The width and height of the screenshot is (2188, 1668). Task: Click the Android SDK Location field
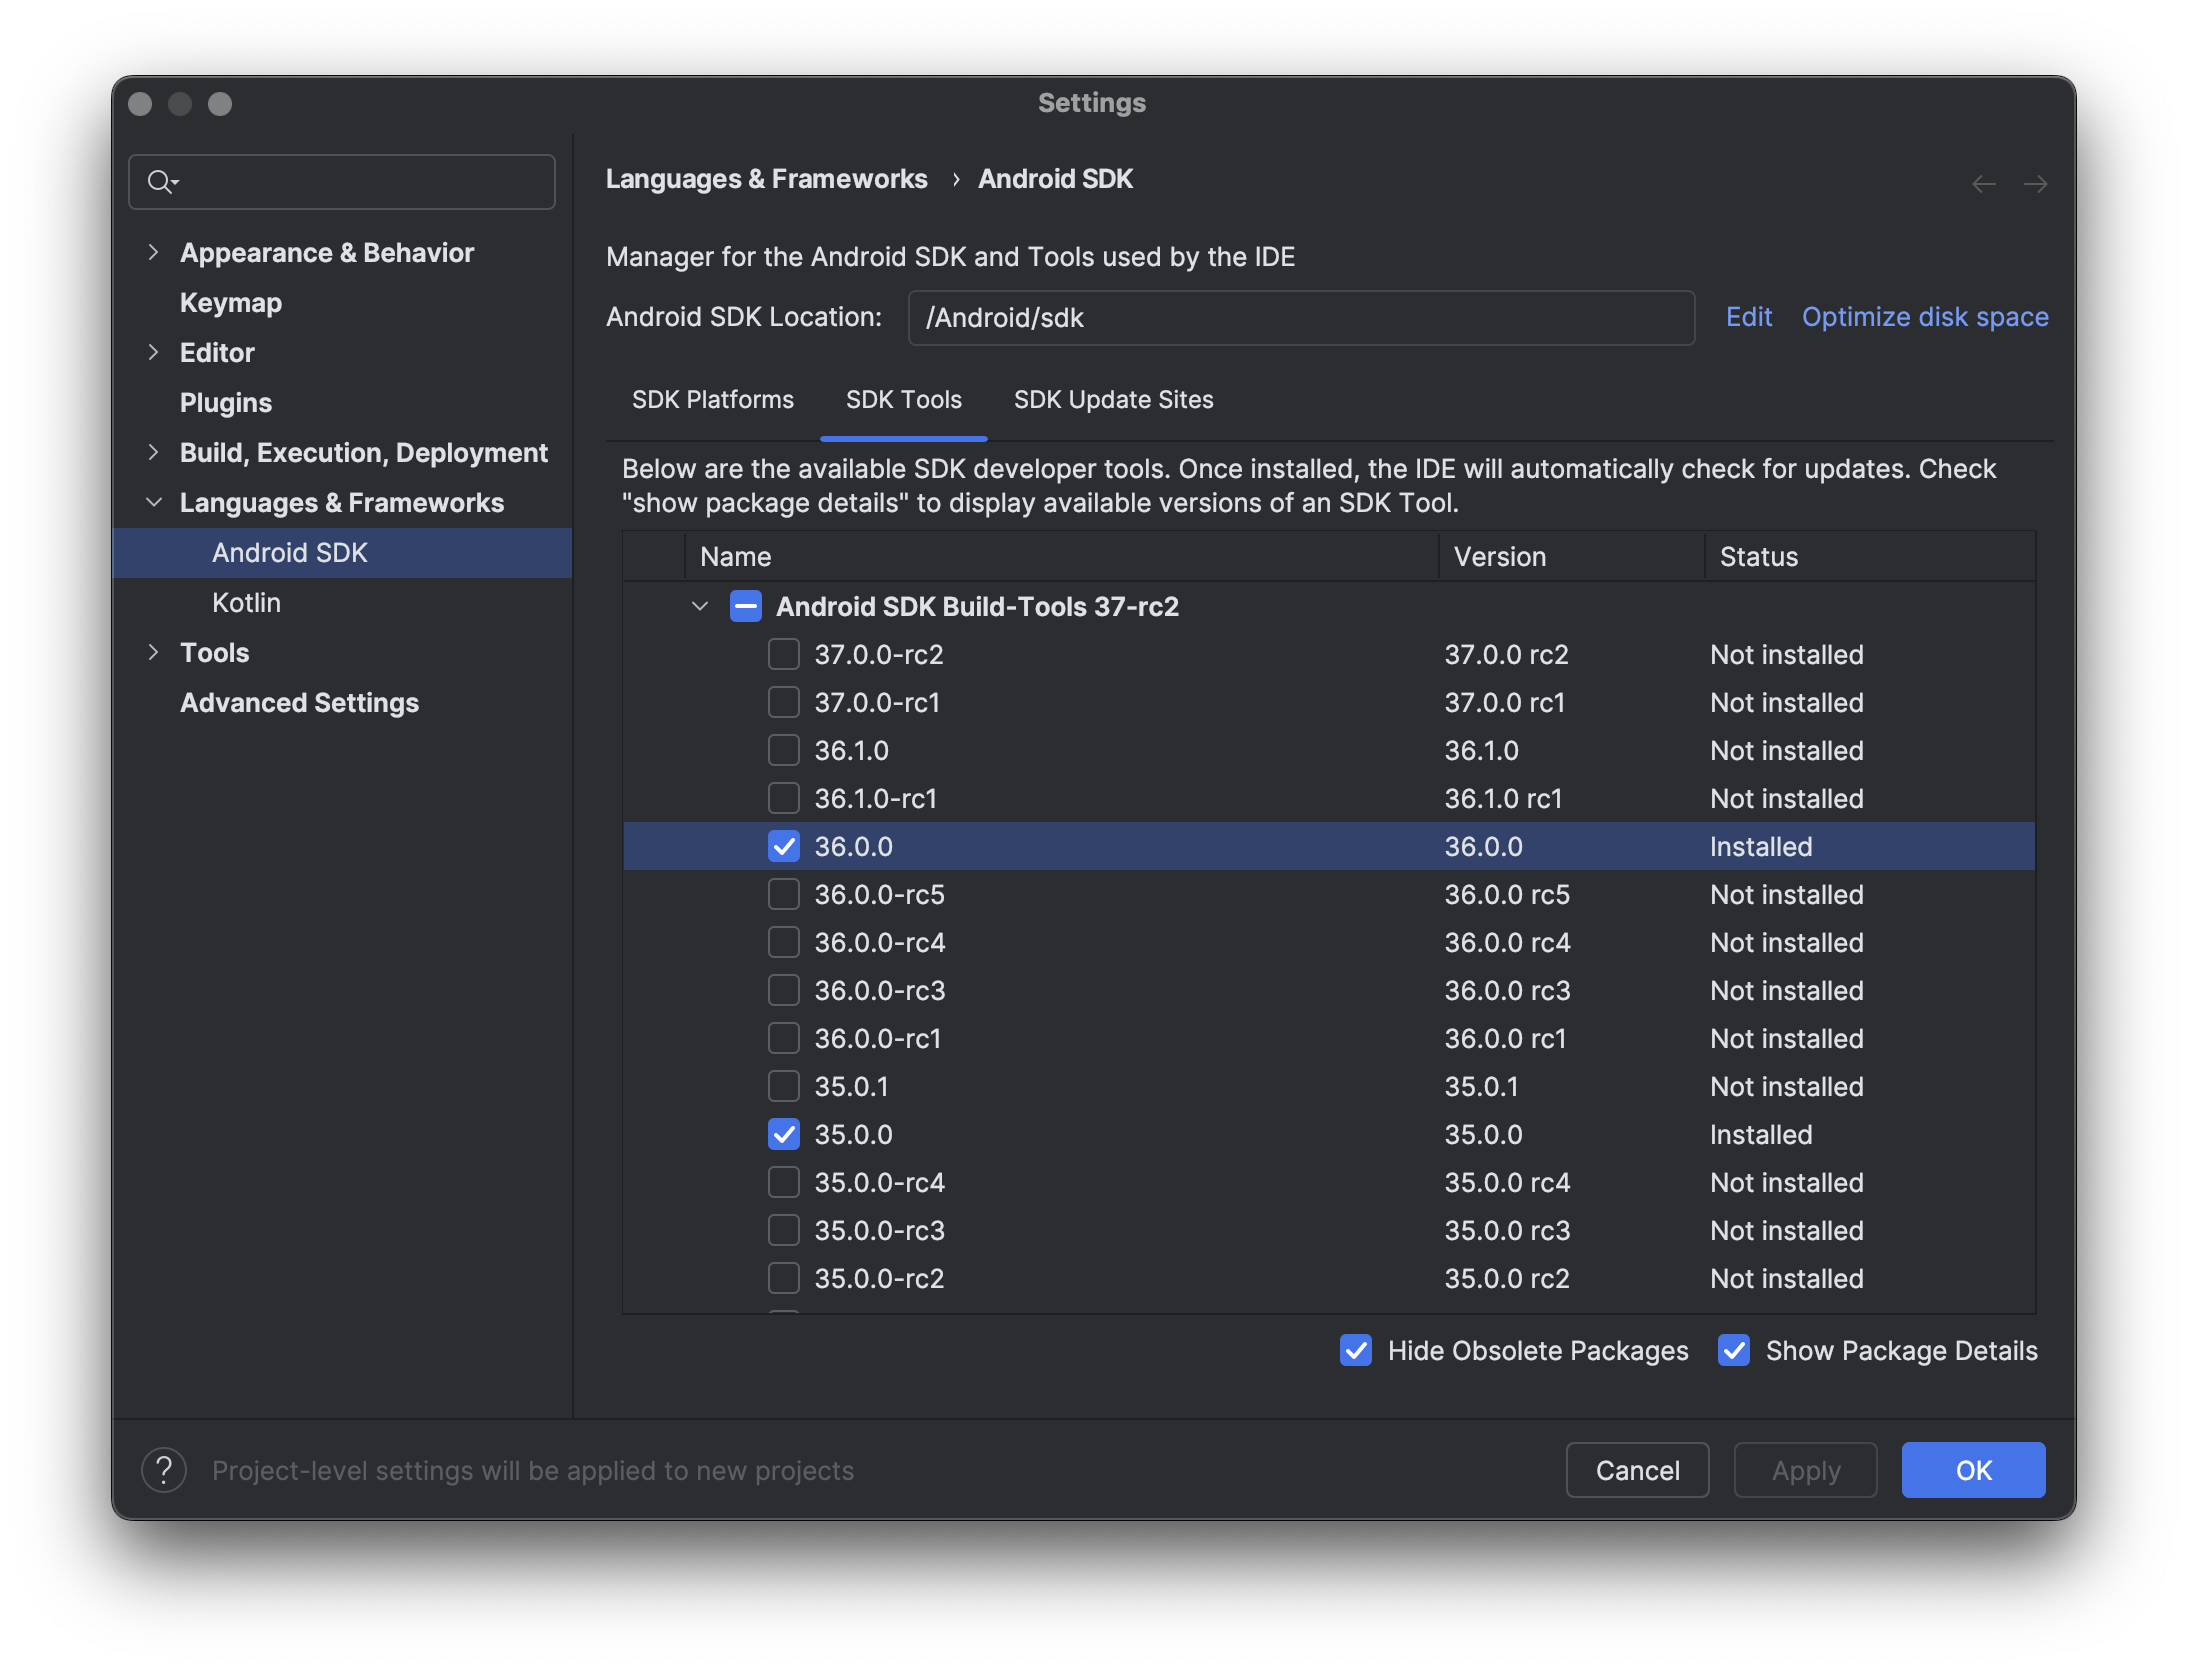point(1300,318)
